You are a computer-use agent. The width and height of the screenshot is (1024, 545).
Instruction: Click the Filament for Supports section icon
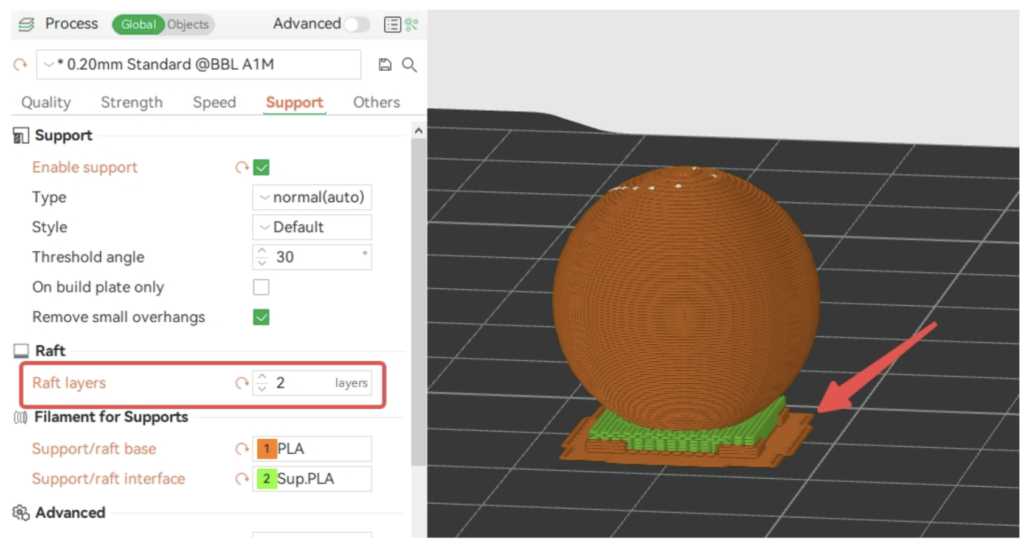point(20,417)
